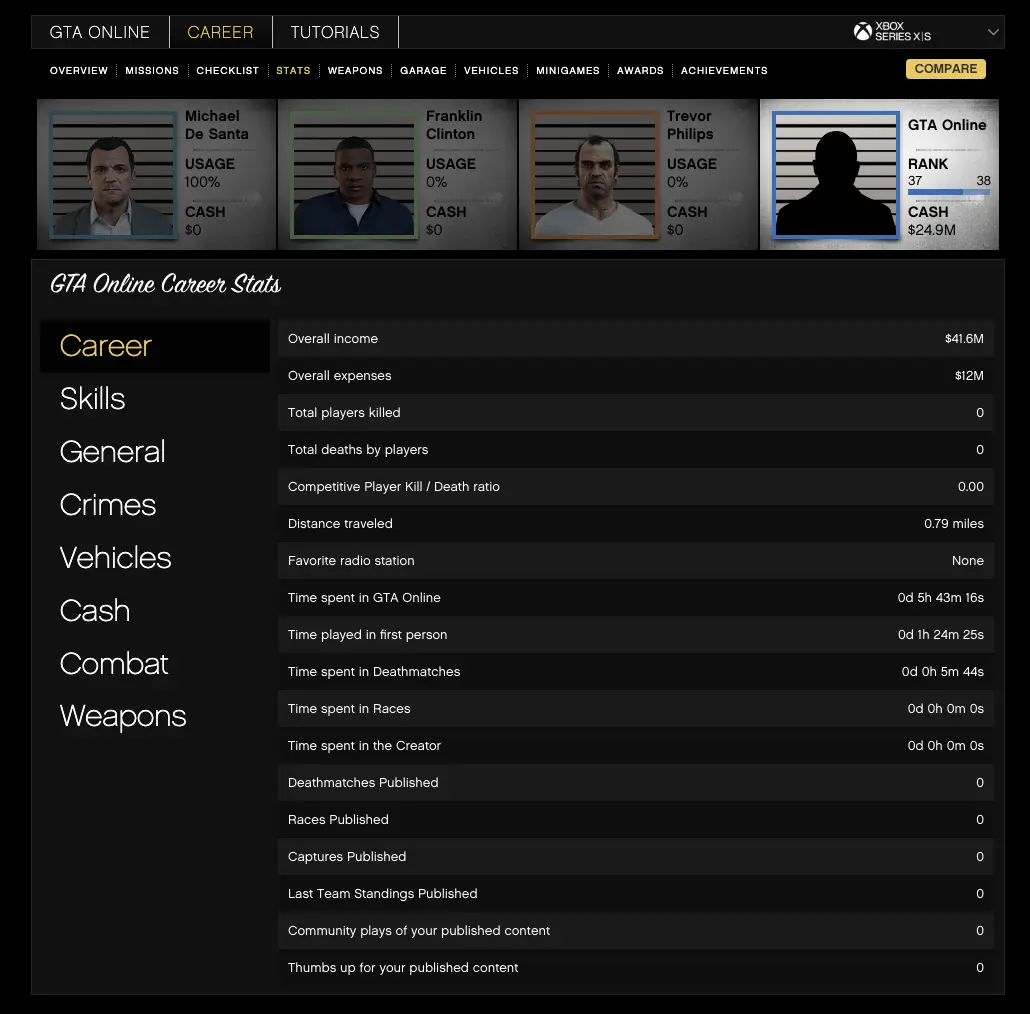Open VEHICLES sub-navigation item
The width and height of the screenshot is (1030, 1014).
(491, 70)
